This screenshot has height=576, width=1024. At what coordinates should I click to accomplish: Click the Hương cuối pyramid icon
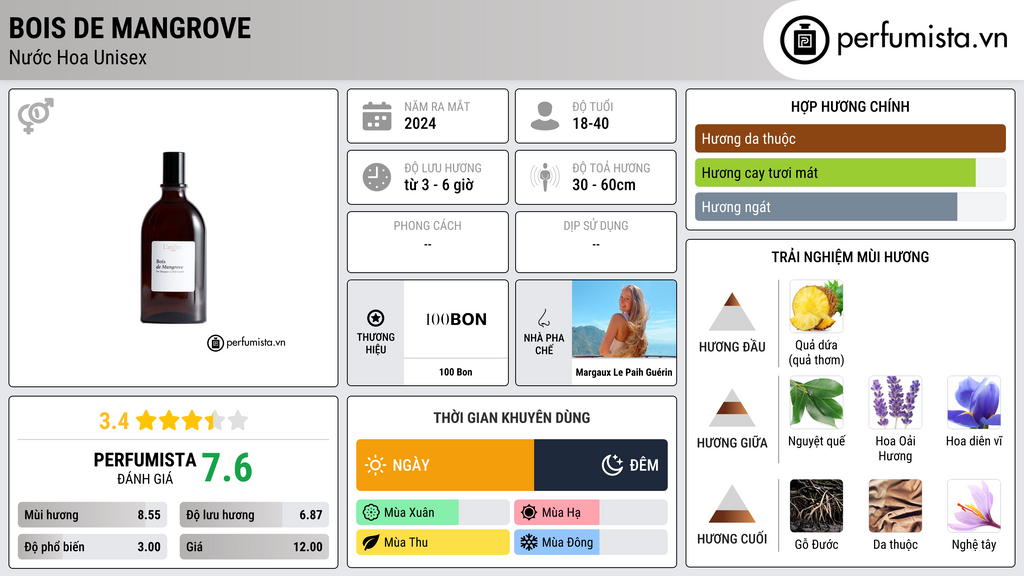pos(732,504)
